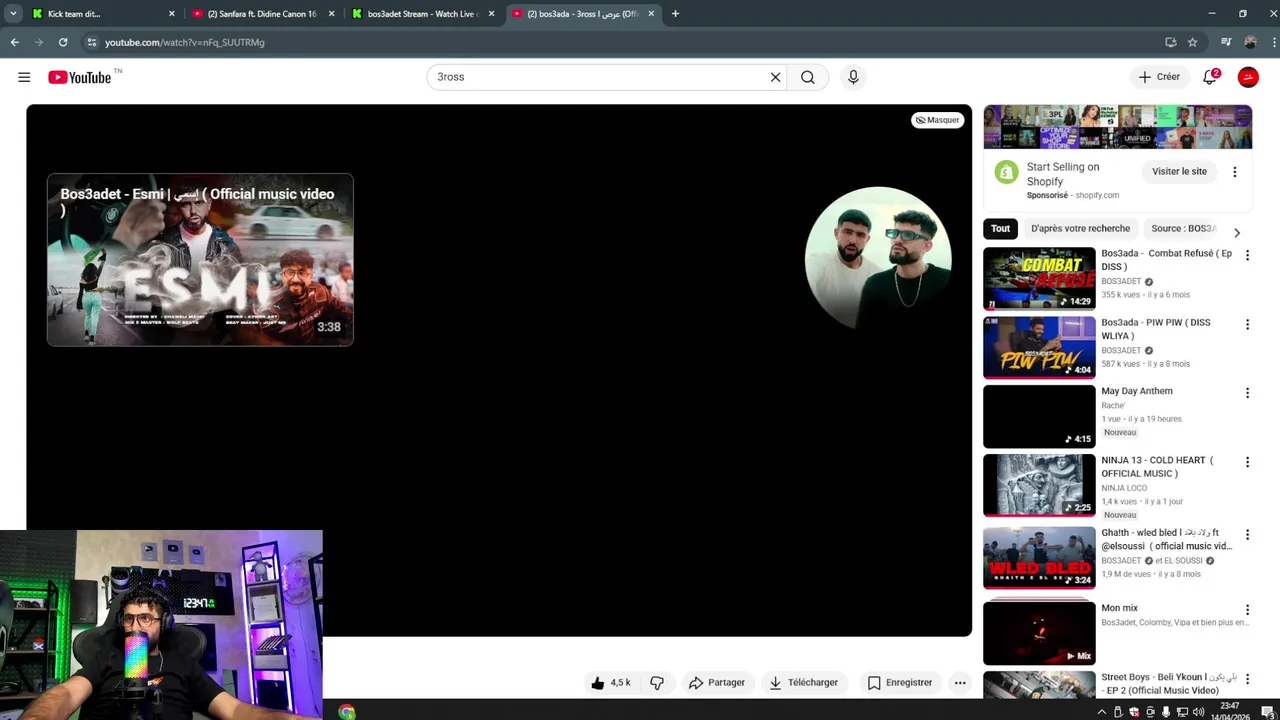This screenshot has height=720, width=1280.
Task: Open Chrome media controls icon
Action: coord(1226,42)
